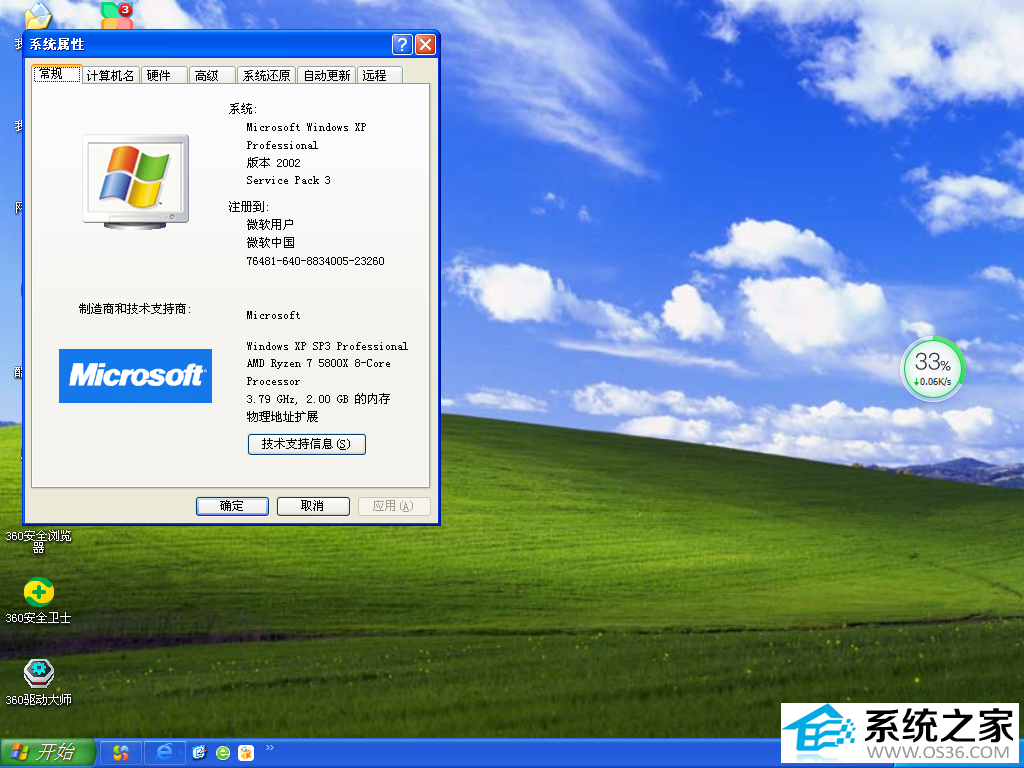Click the Windows XP monitor logo image

pos(136,182)
